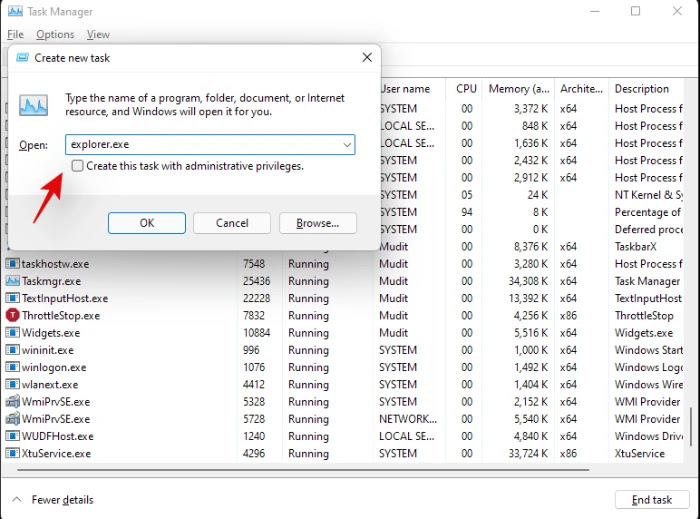The width and height of the screenshot is (700, 519).
Task: Click the XtuService.exe process icon
Action: [x=12, y=453]
